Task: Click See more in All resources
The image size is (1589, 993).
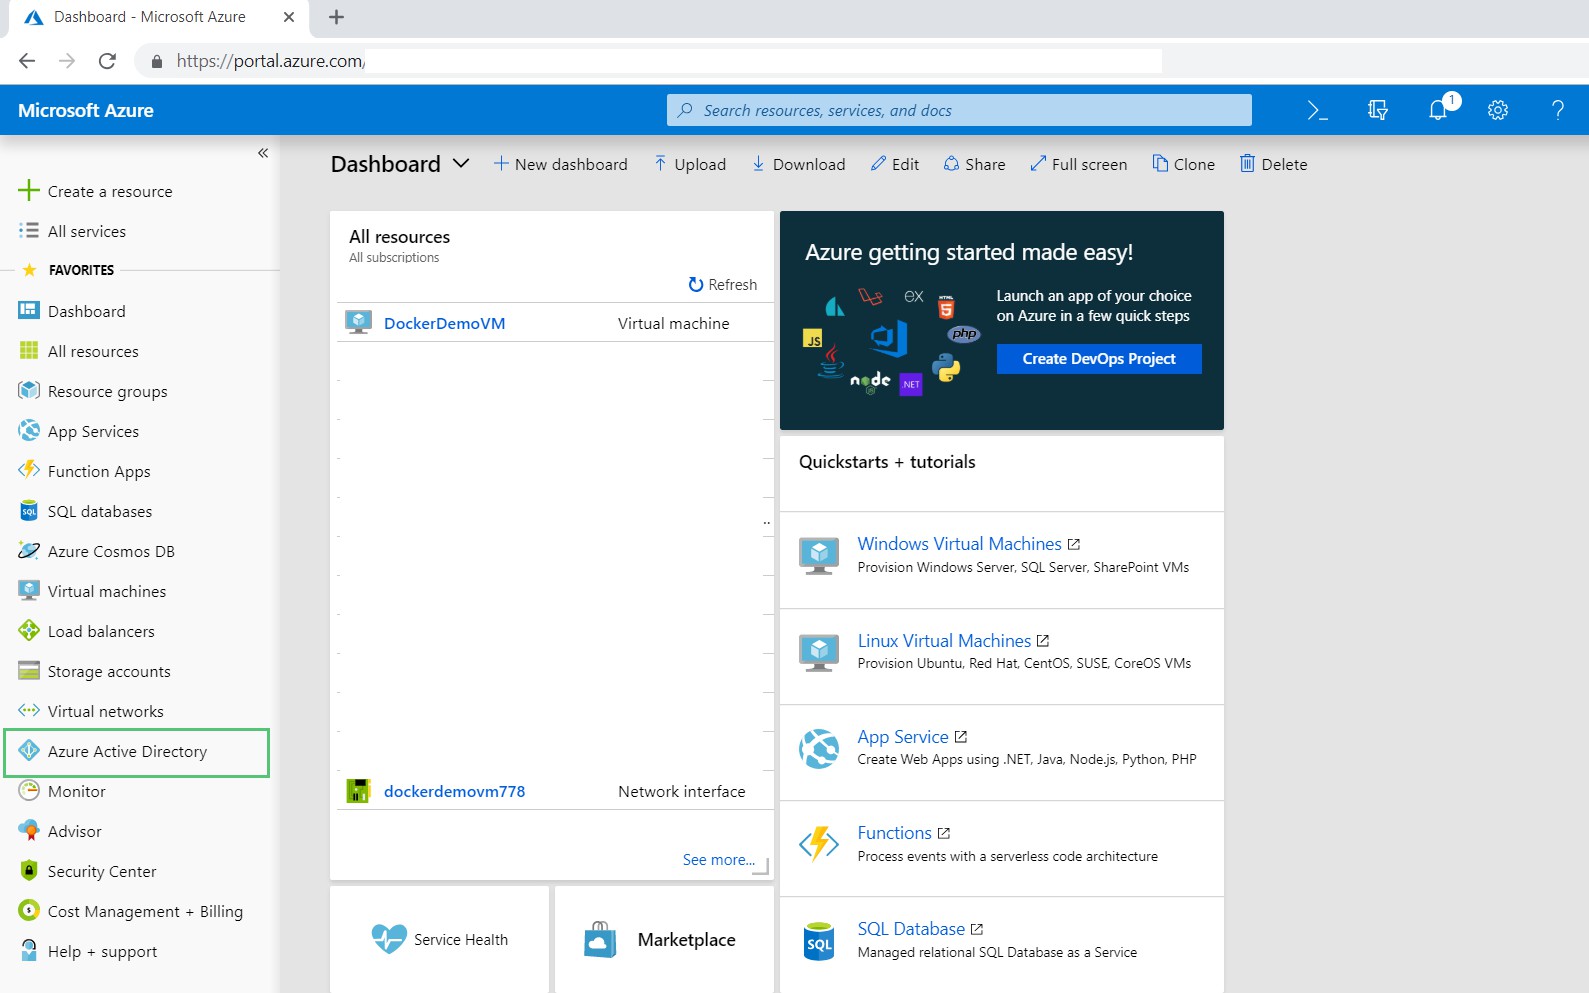Action: click(x=717, y=860)
